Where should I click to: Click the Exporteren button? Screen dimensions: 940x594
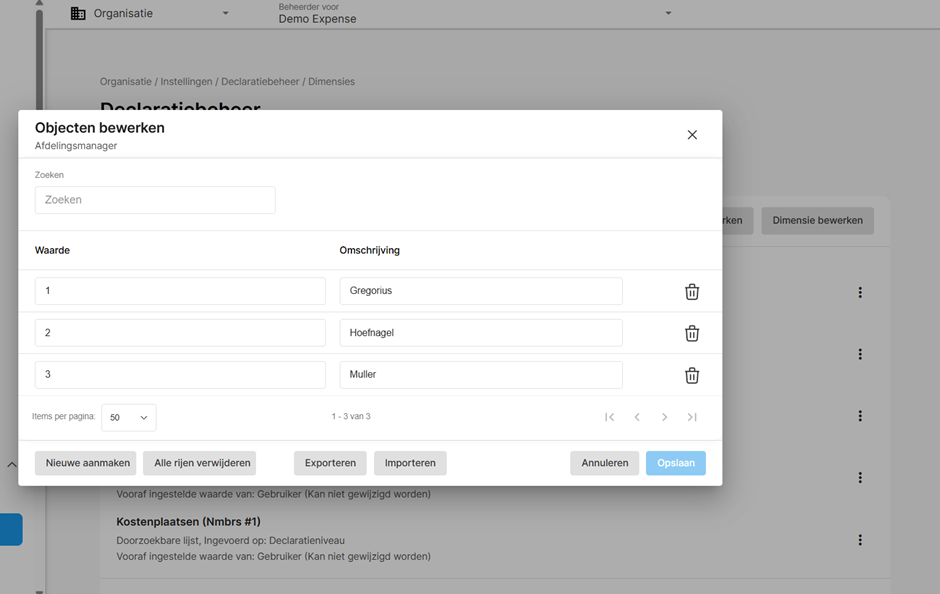click(x=330, y=463)
